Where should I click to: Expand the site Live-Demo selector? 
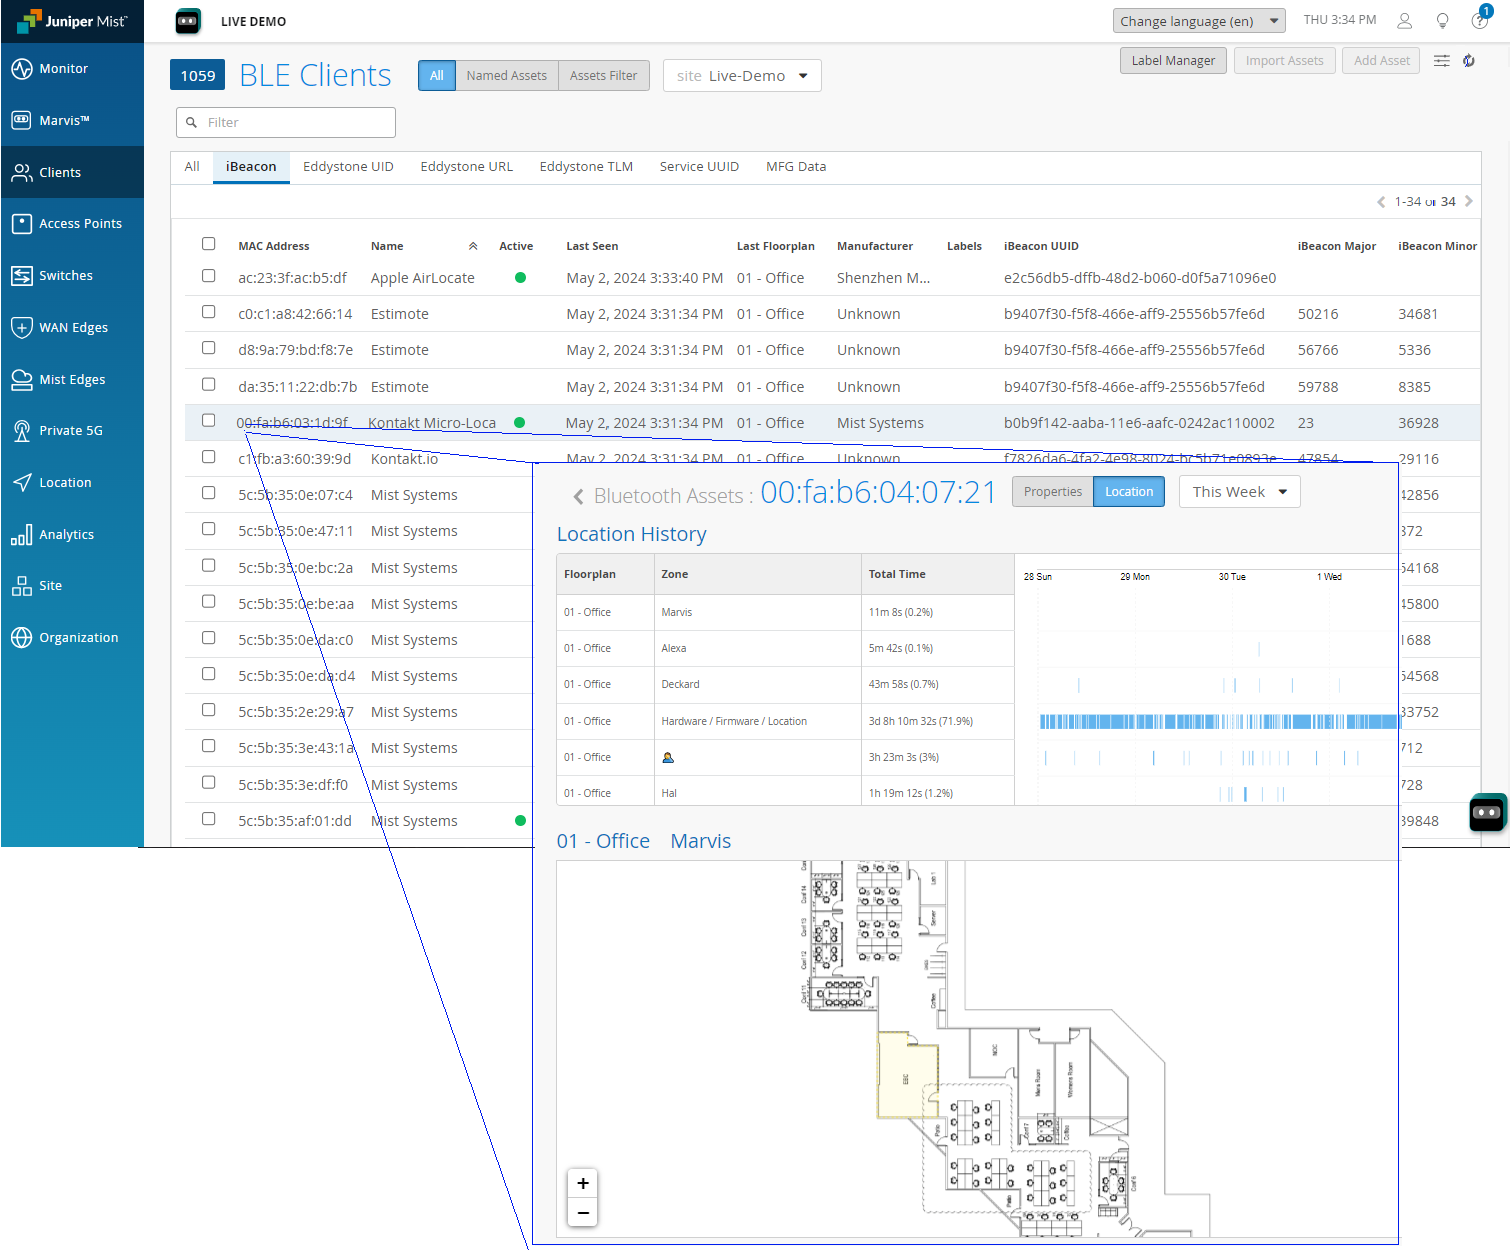coord(741,76)
